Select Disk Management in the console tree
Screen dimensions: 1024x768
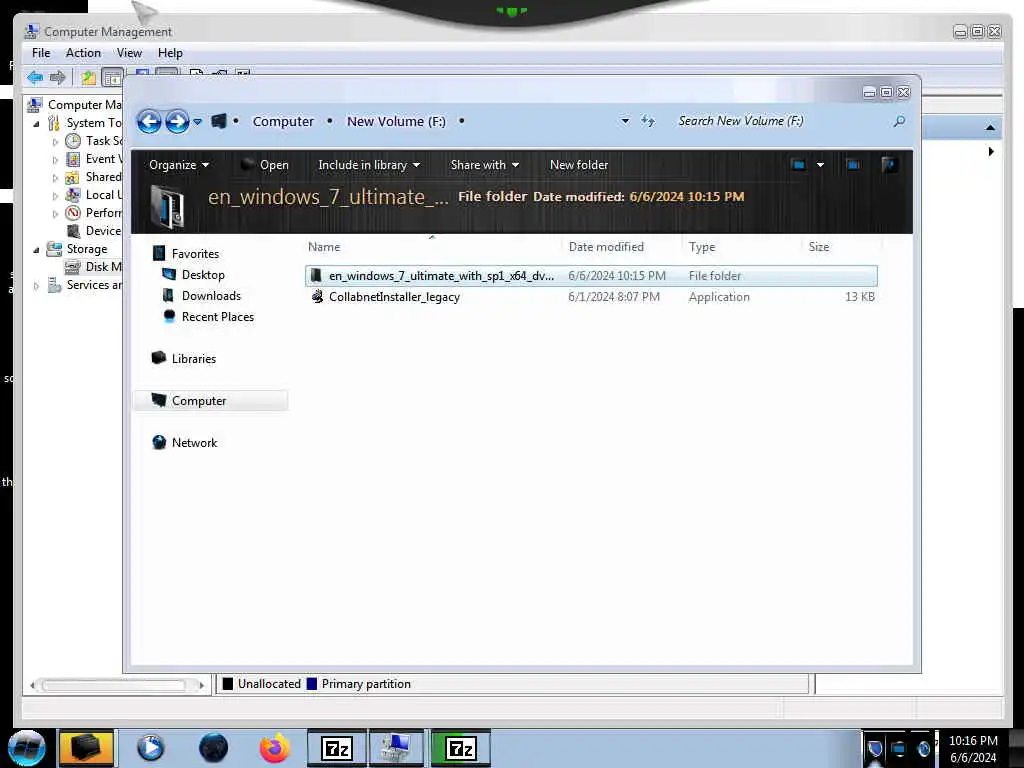[x=93, y=266]
